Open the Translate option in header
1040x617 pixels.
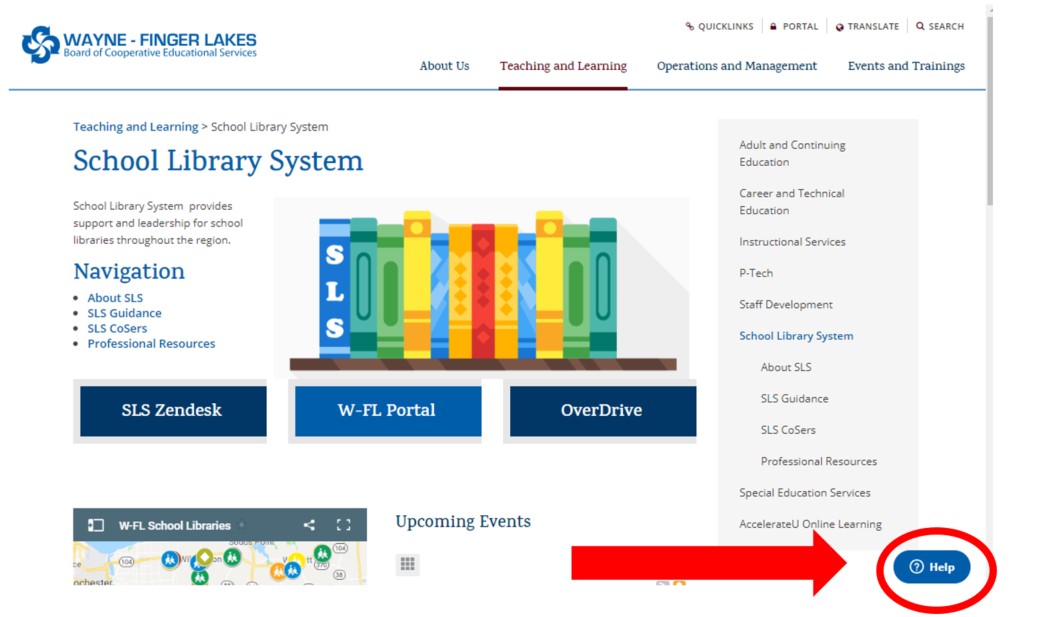click(867, 27)
